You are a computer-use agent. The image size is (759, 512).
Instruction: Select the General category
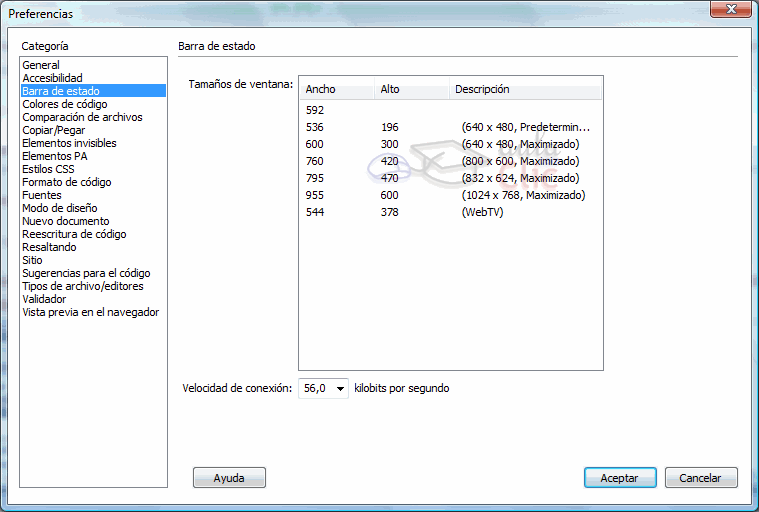click(41, 65)
